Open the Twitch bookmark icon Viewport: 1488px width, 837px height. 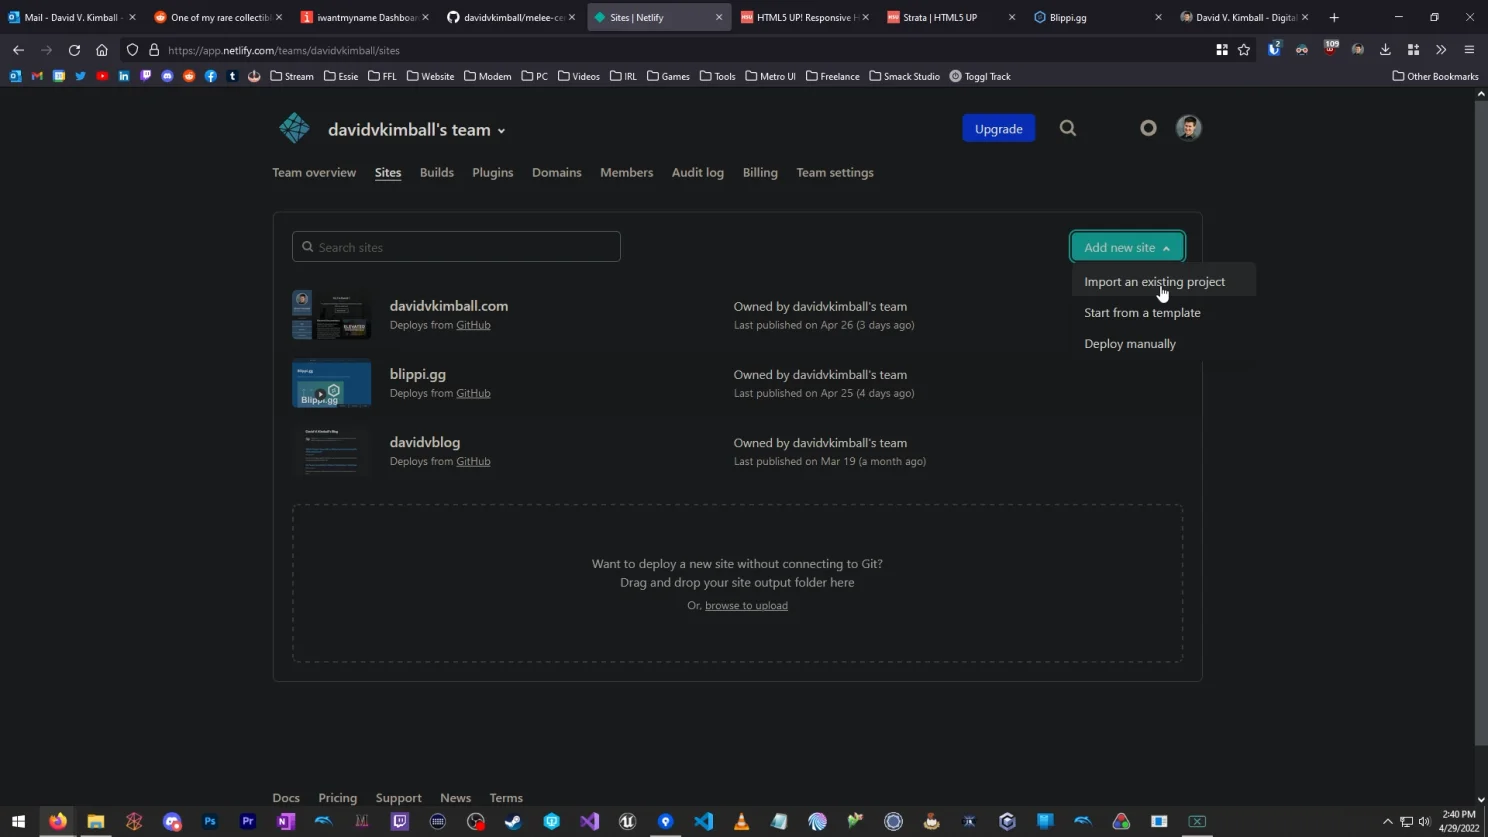click(x=145, y=76)
